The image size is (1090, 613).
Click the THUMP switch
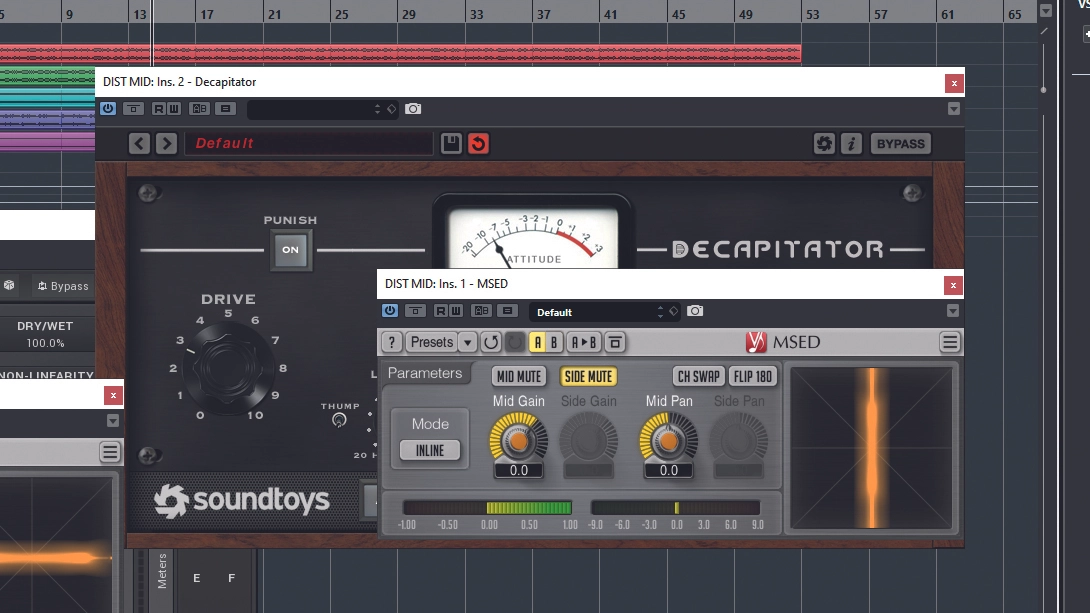click(339, 420)
